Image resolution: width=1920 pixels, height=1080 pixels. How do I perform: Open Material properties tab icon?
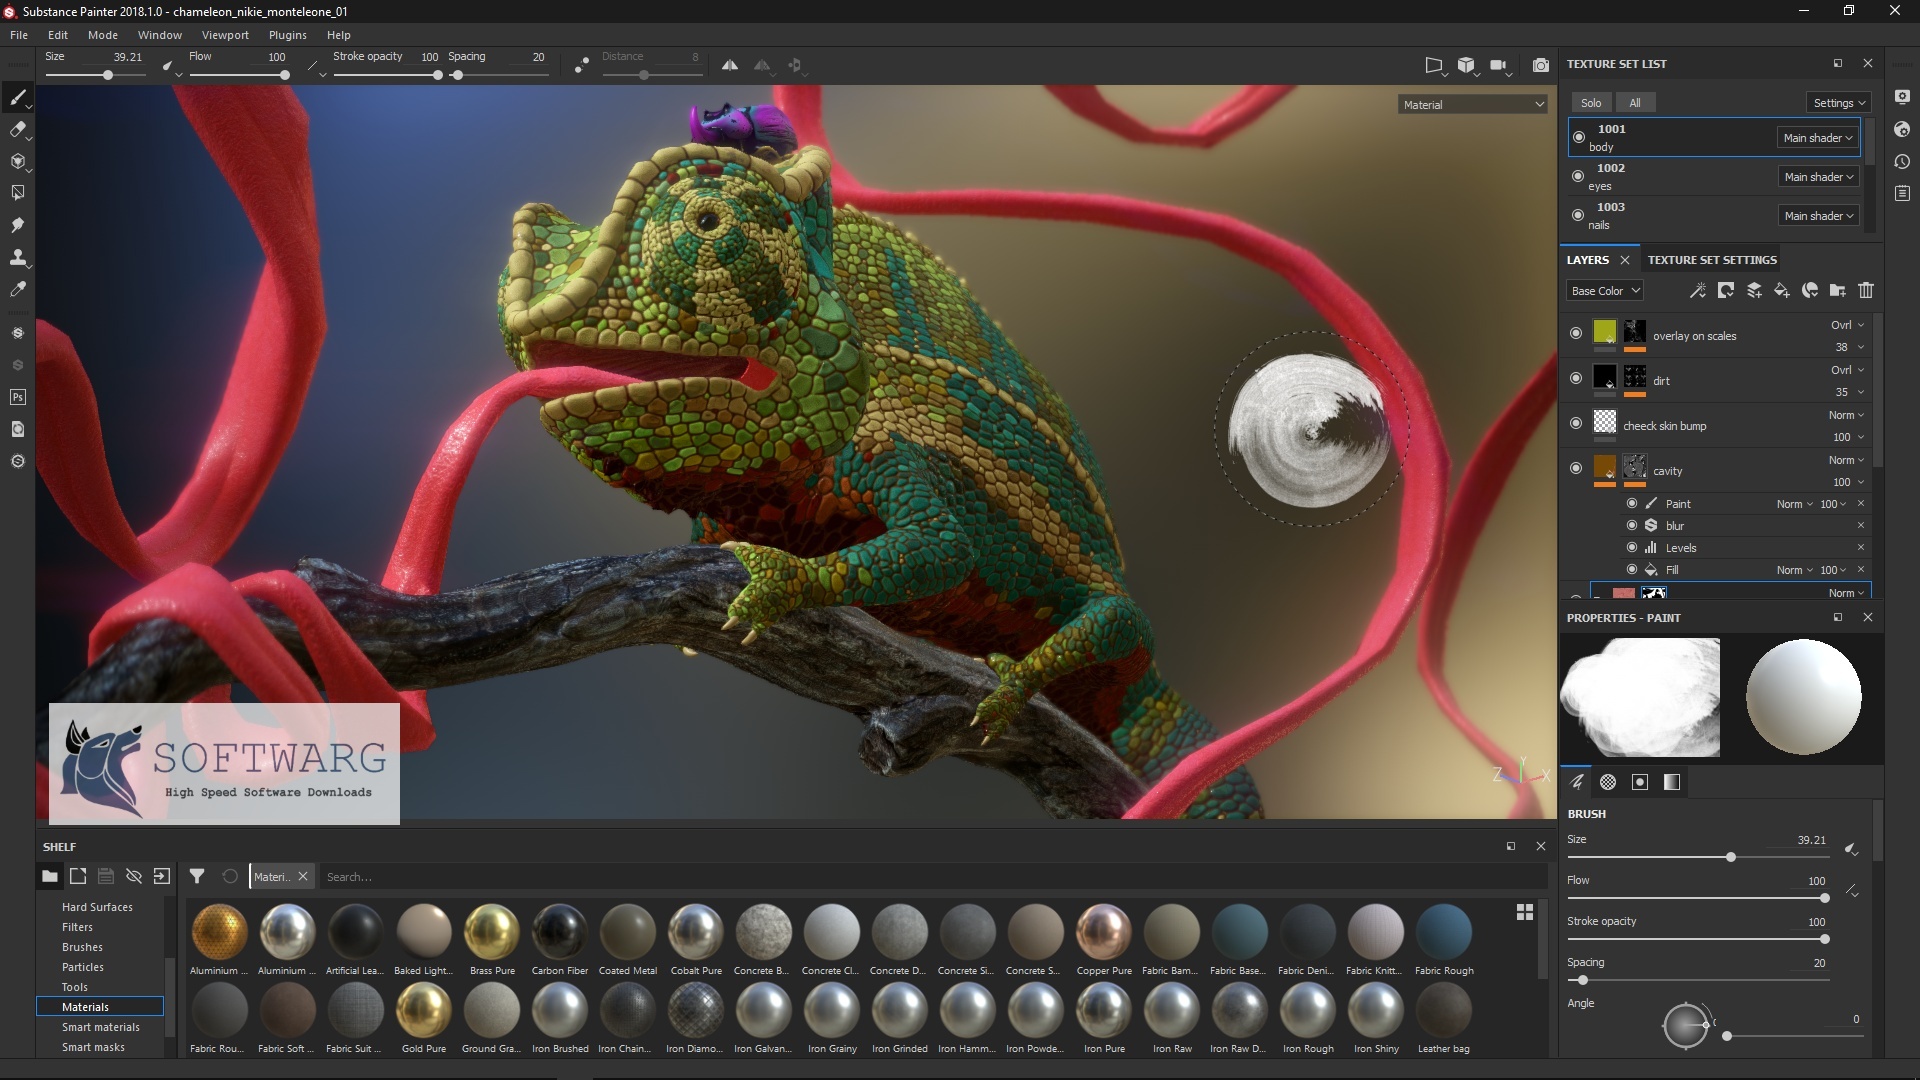pyautogui.click(x=1672, y=782)
